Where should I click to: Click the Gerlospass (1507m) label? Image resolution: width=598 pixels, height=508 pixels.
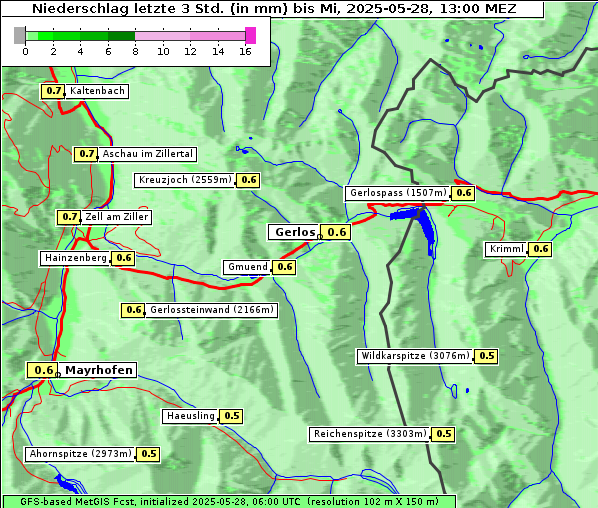coord(397,193)
